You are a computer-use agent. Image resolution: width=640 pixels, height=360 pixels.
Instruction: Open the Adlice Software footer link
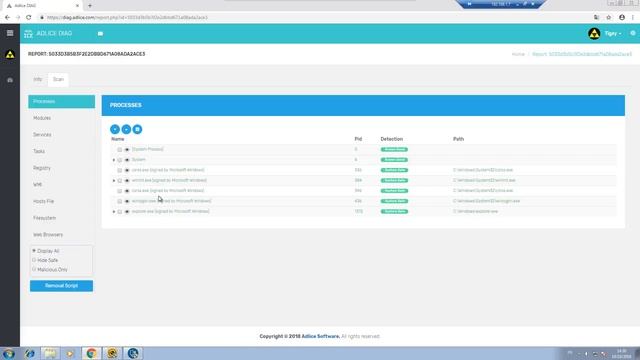(320, 336)
